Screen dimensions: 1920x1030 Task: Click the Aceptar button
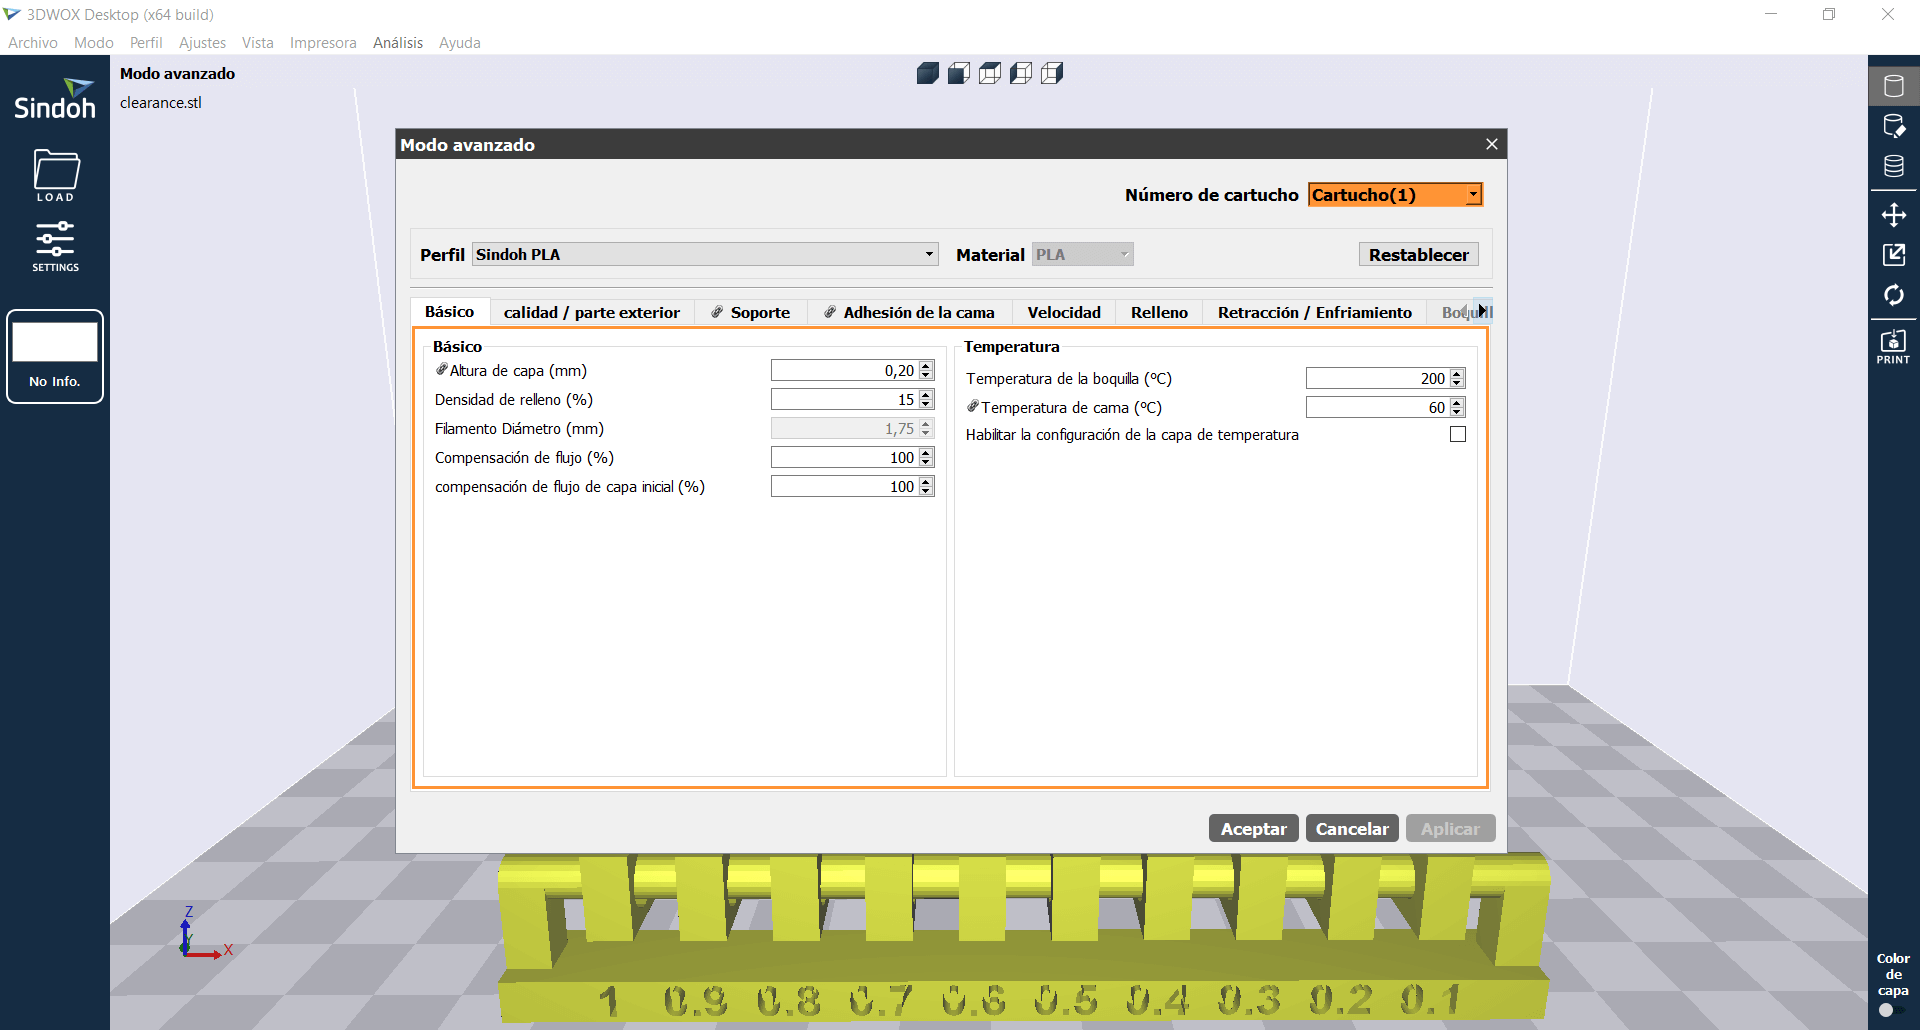click(1254, 828)
